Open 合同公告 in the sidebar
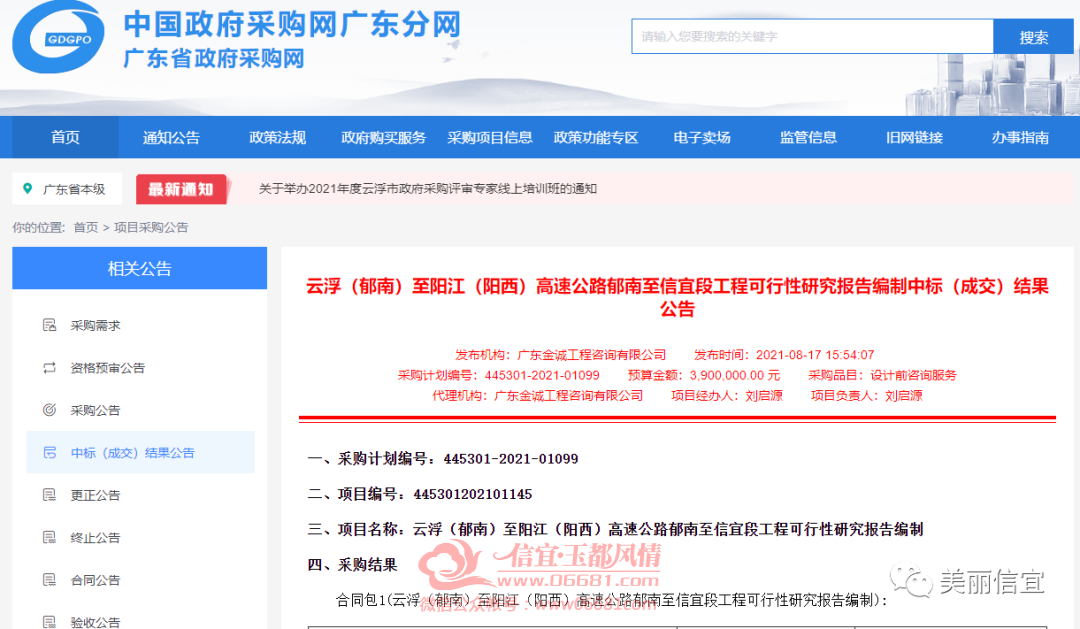Screen dimensions: 1080x629 95,580
